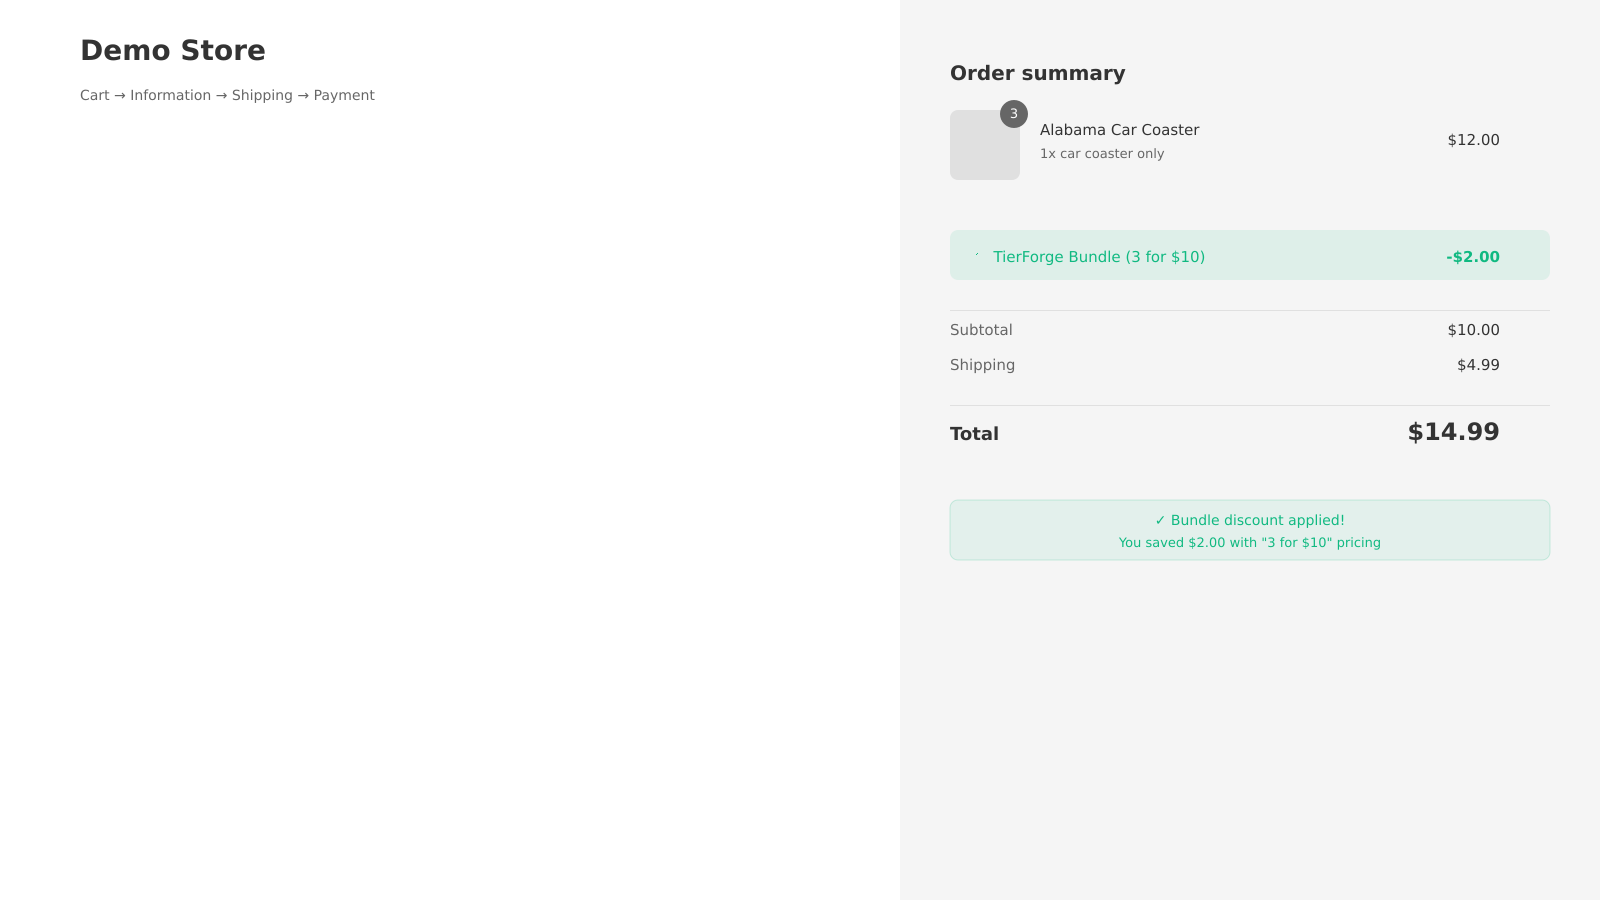Click the quantity badge showing 3

[1013, 114]
